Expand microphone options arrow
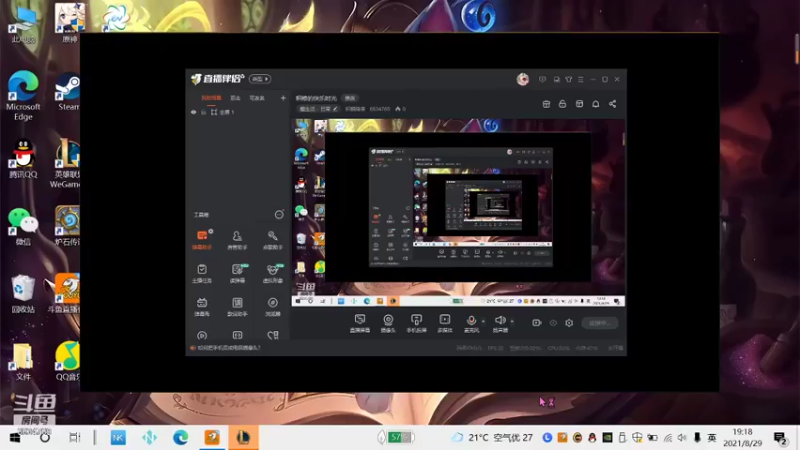Screen dimensions: 800x450 [x=483, y=321]
